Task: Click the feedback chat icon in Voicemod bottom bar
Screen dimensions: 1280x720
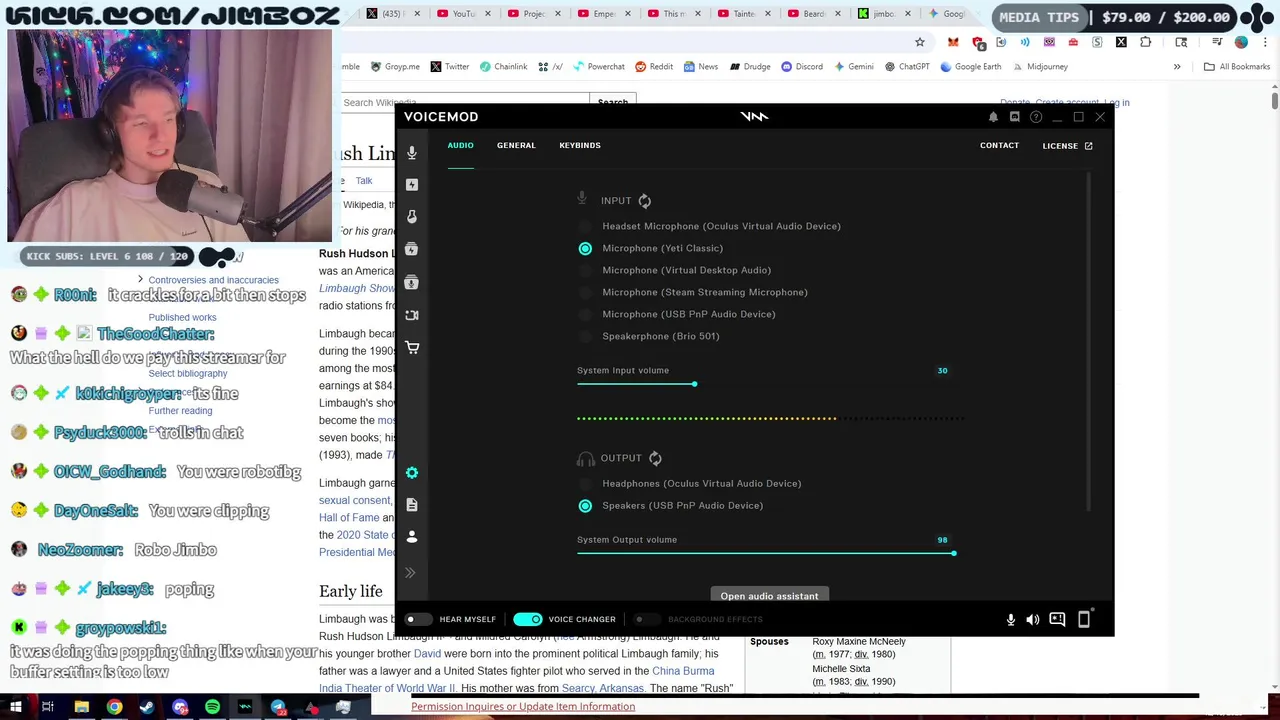Action: click(1057, 620)
